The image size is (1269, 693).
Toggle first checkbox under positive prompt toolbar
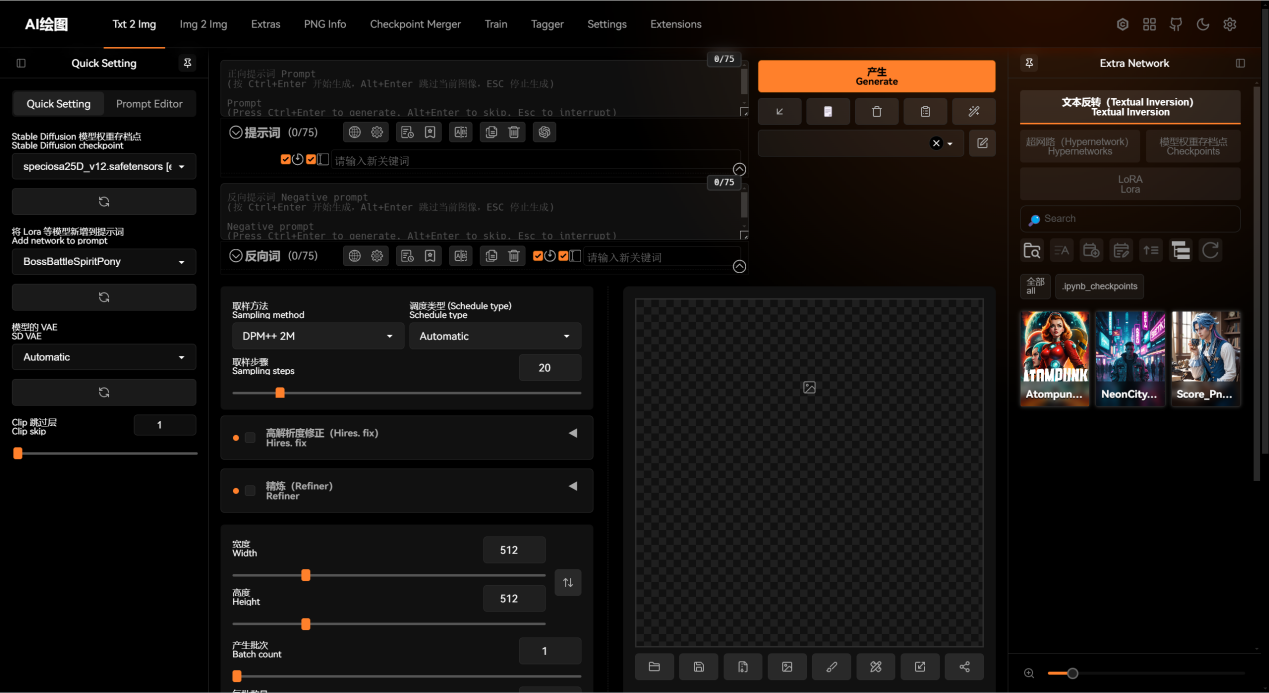point(286,160)
